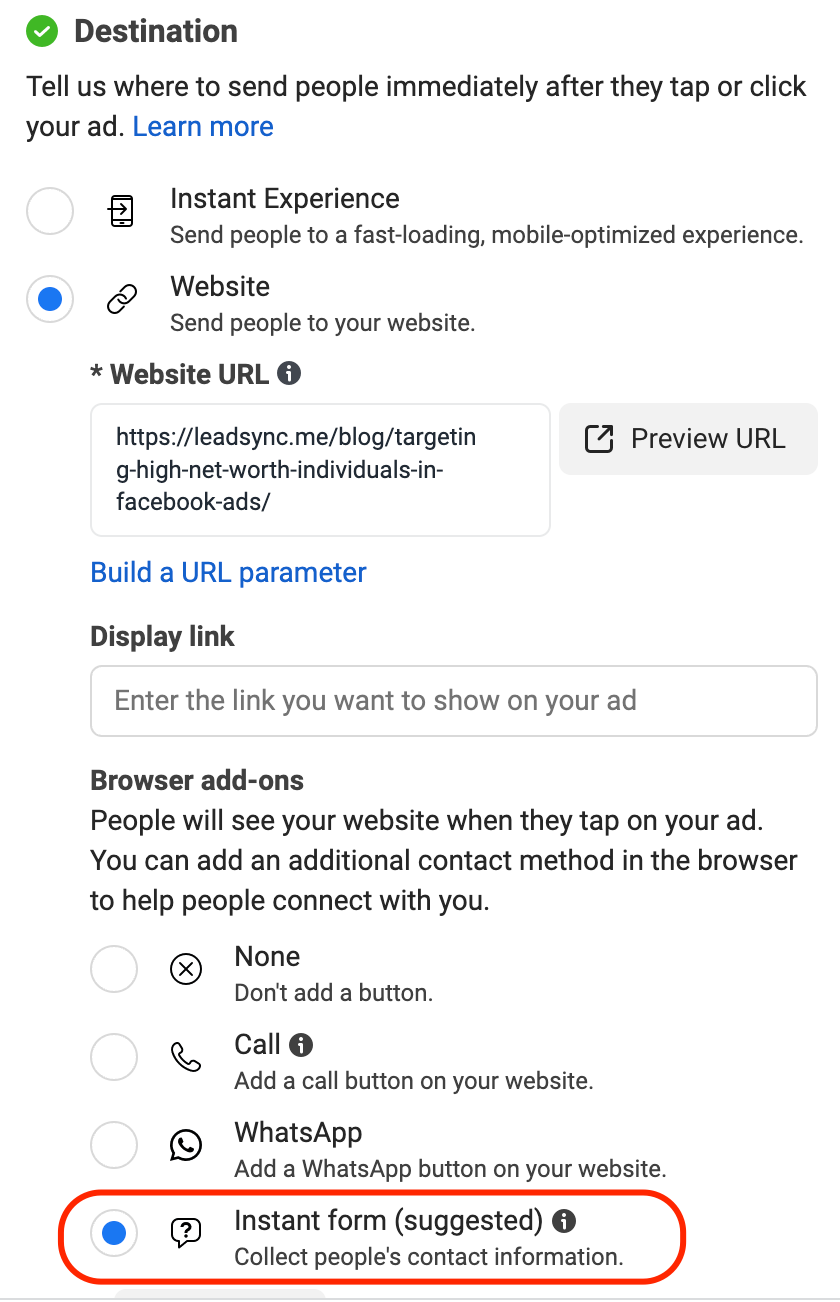Screen dimensions: 840x1302
Task: Click the circled-X icon next to None
Action: click(x=185, y=969)
